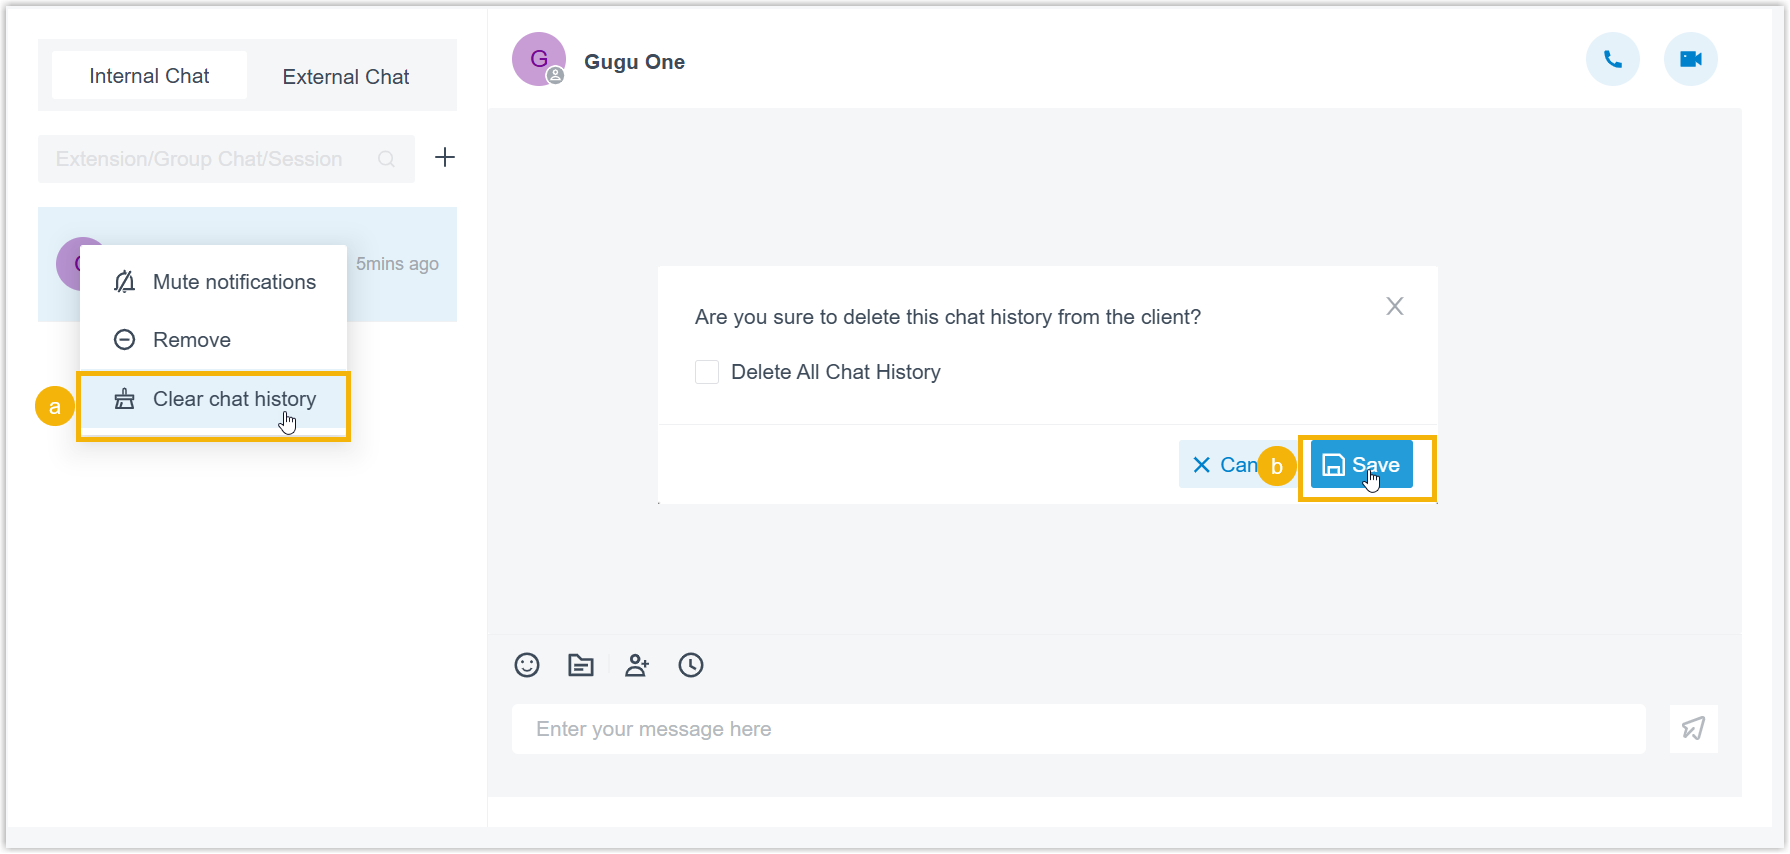The image size is (1790, 854).
Task: Start a video call with Gugu One
Action: (1690, 60)
